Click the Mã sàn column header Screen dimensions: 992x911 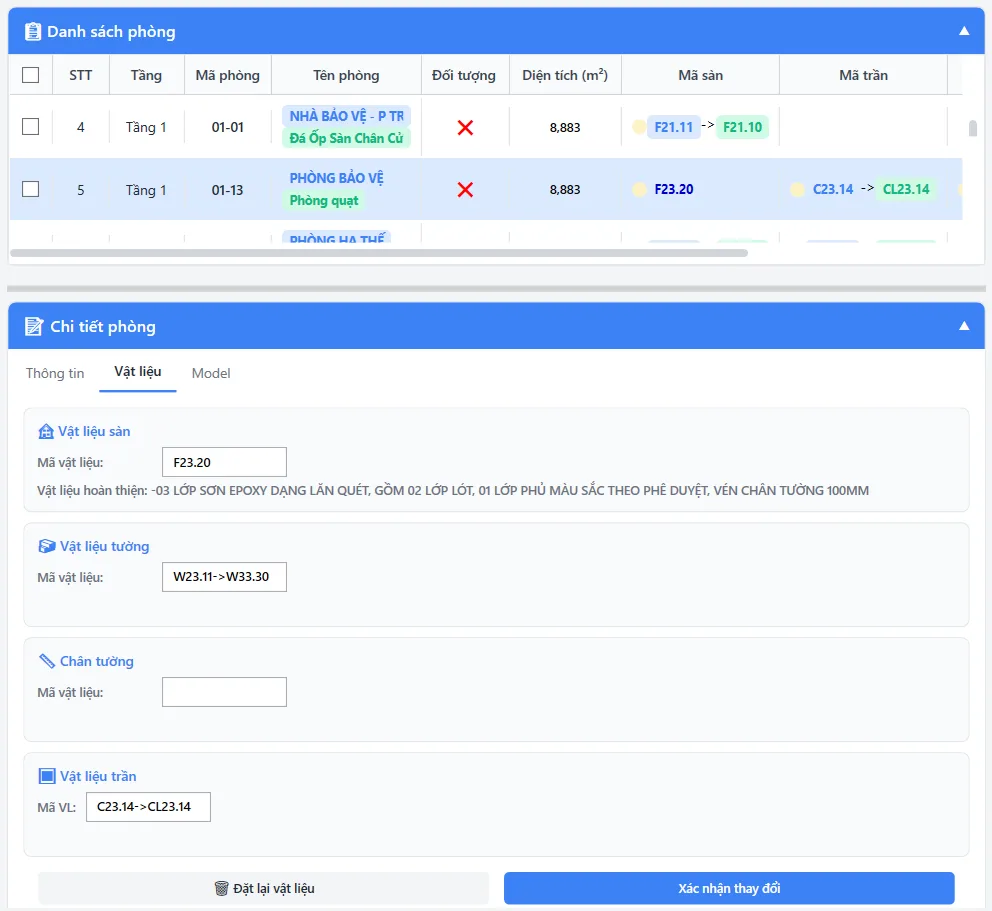click(700, 75)
